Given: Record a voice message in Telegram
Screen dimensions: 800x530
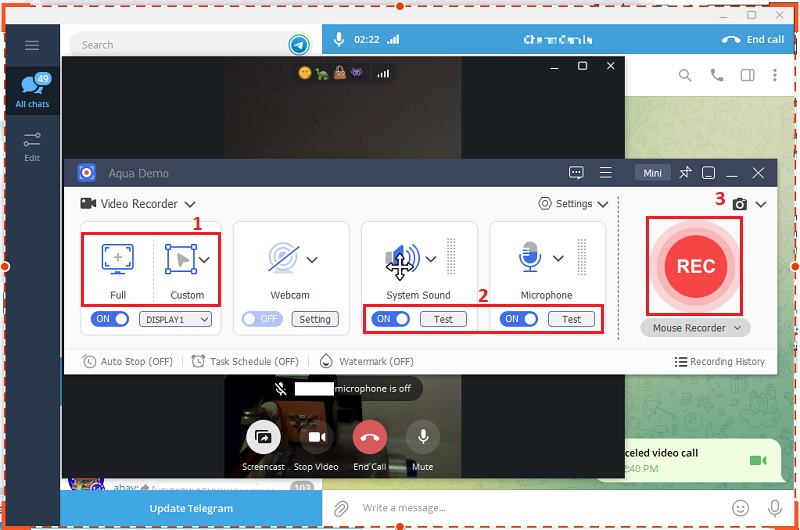Looking at the screenshot, I should (774, 508).
